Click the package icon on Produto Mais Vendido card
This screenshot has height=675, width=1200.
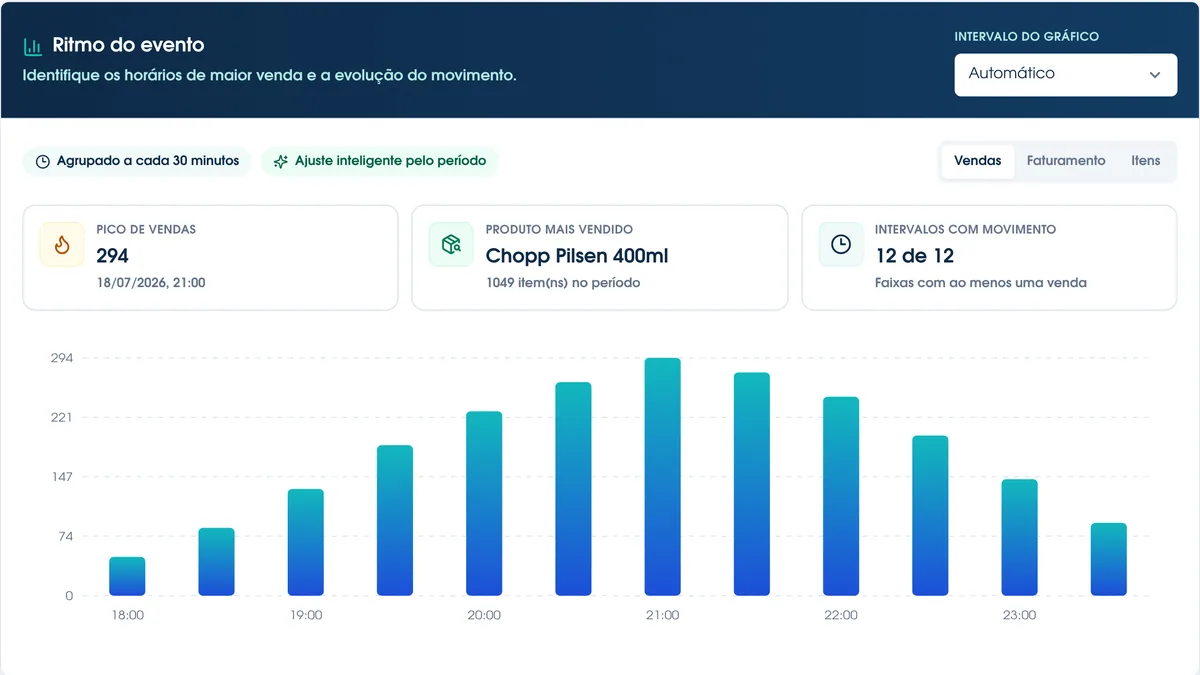coord(451,245)
